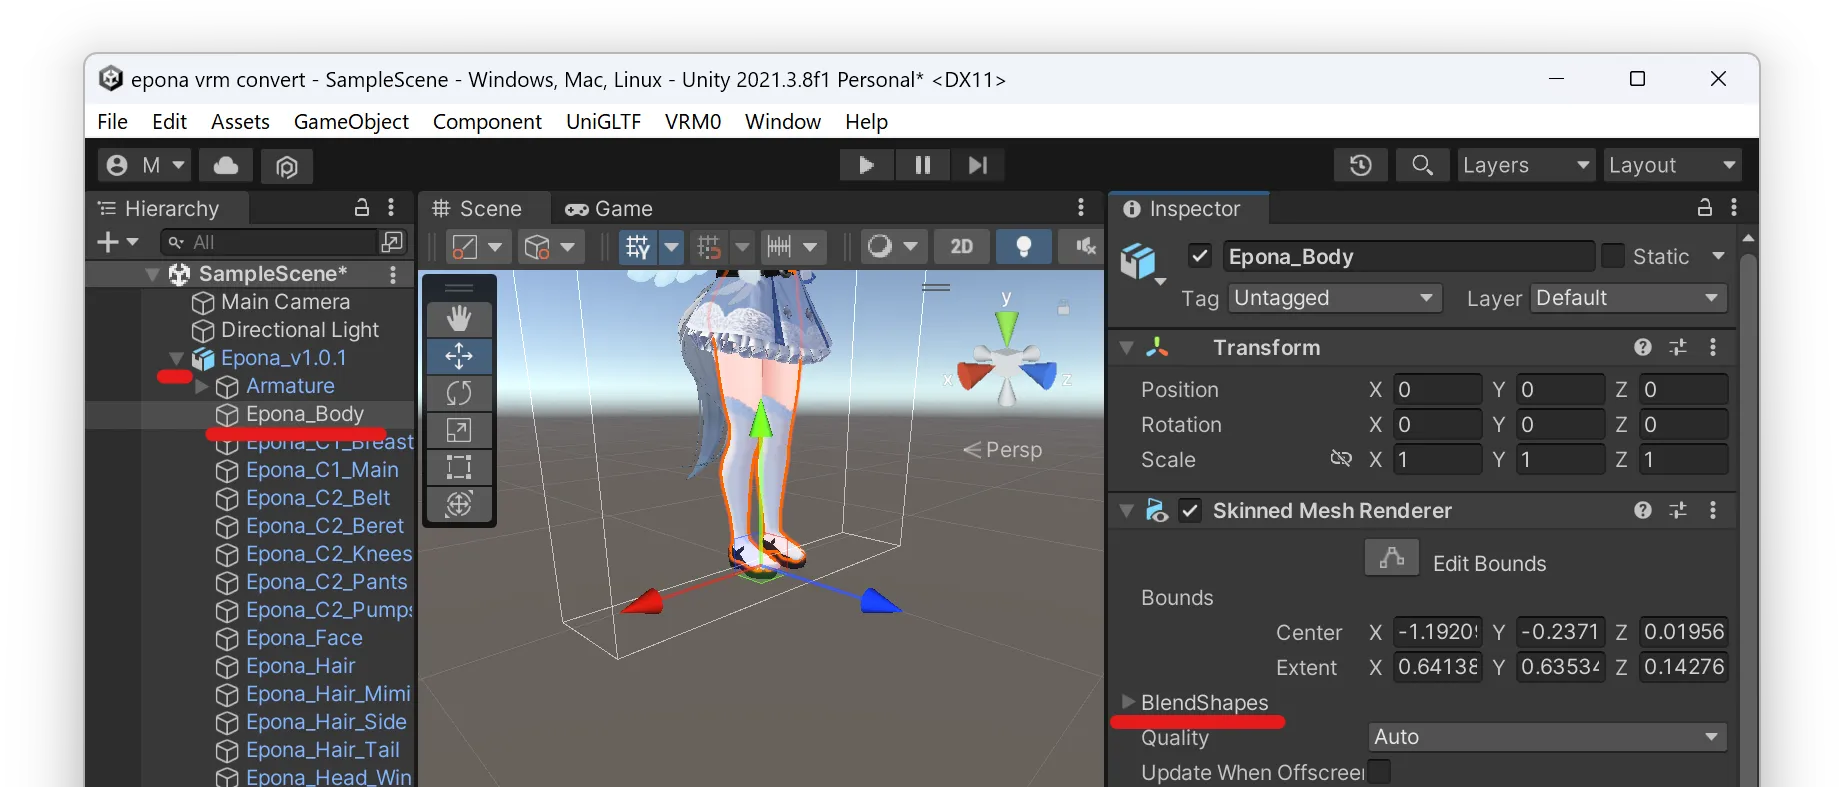Open the File menu

(113, 121)
